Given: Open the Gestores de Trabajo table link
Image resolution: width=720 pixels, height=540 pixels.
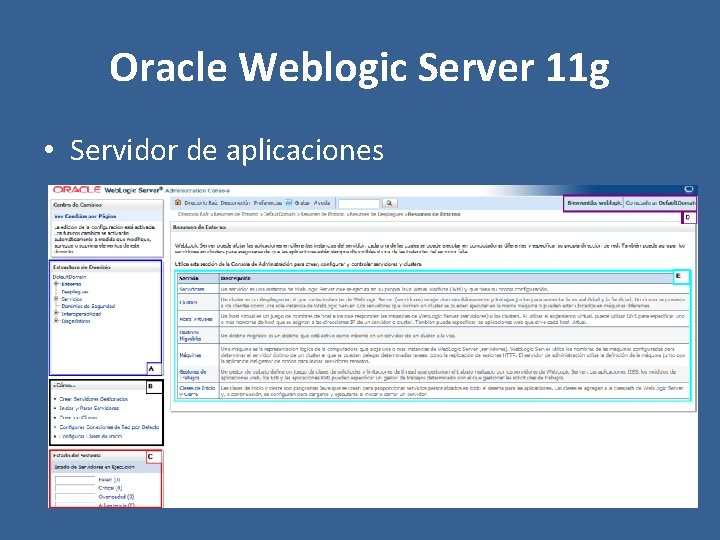Looking at the screenshot, I should (x=193, y=375).
